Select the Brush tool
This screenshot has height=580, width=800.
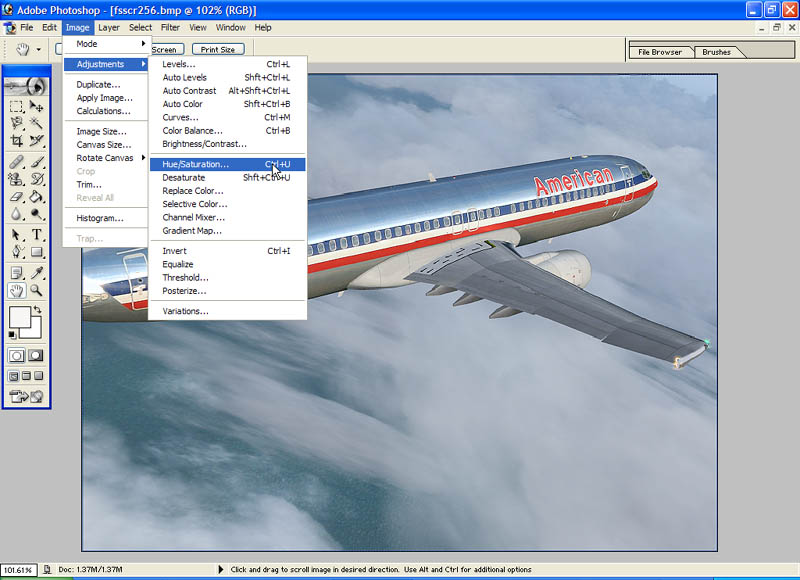coord(37,161)
